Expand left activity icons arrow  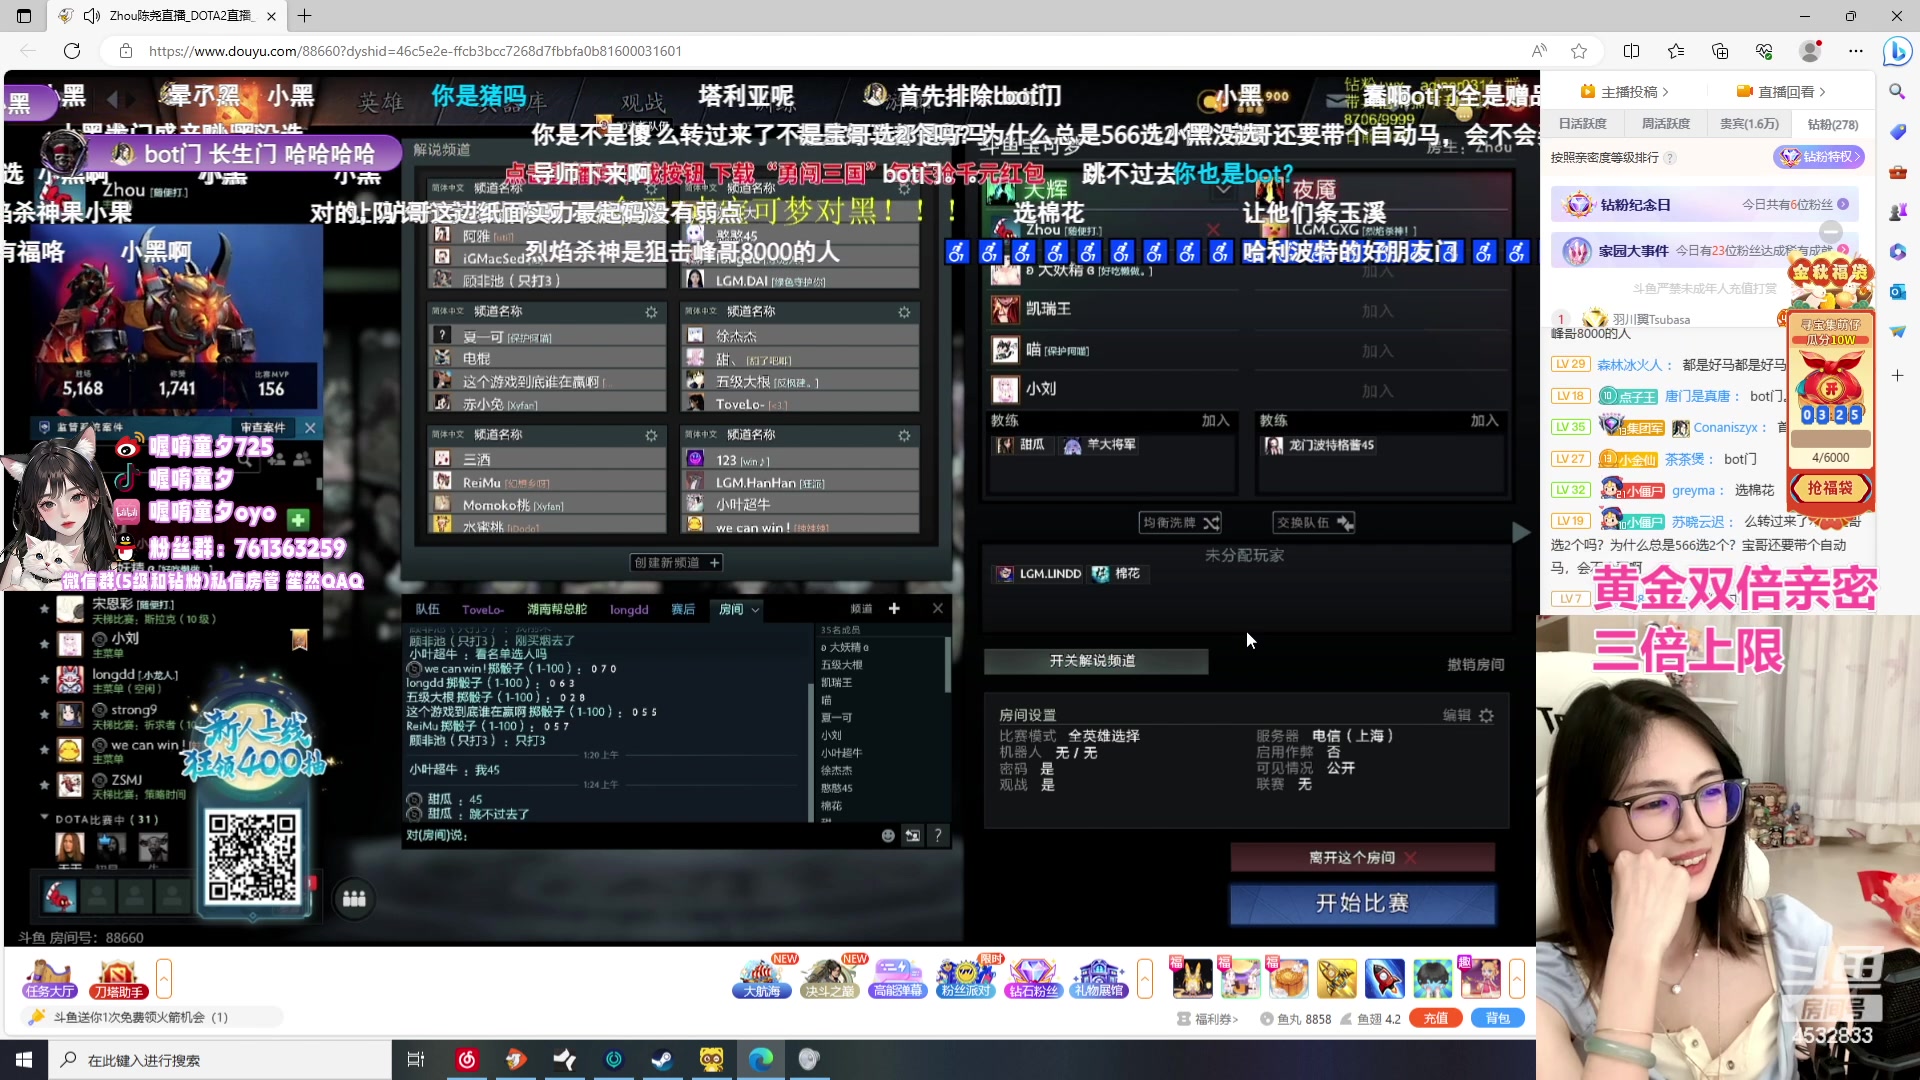(164, 979)
